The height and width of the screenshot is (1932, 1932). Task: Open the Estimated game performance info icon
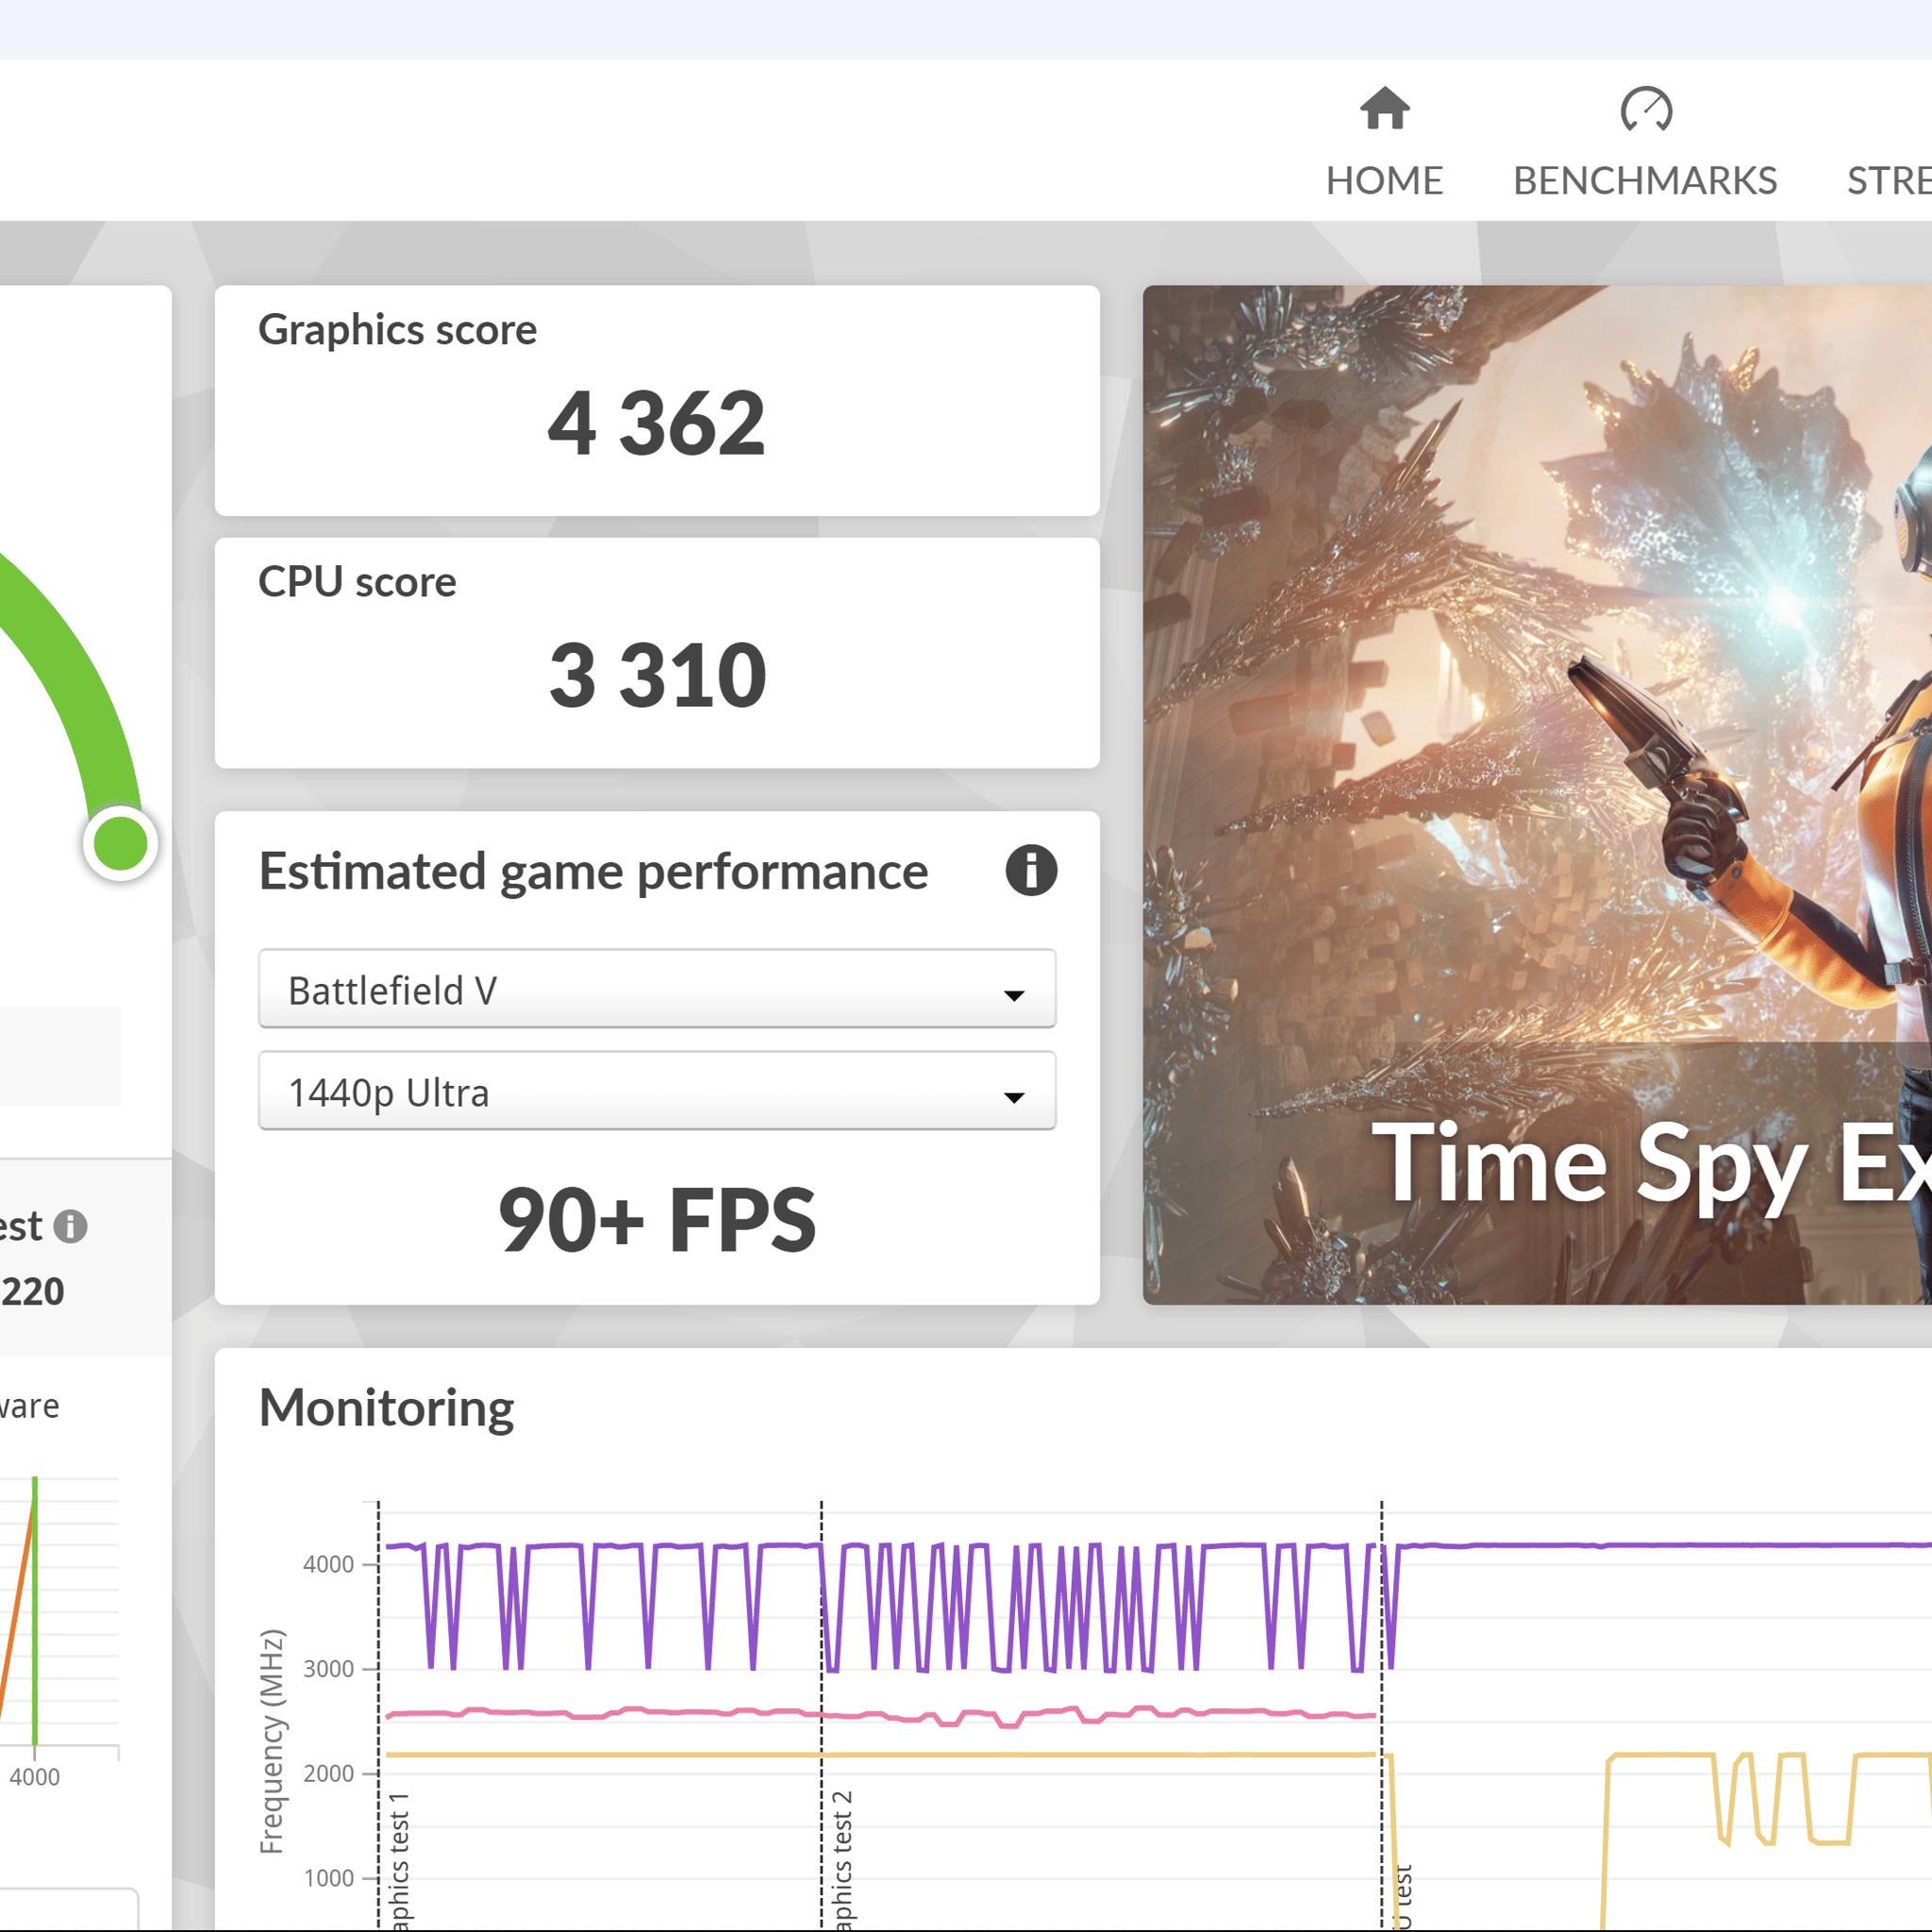click(x=1031, y=870)
